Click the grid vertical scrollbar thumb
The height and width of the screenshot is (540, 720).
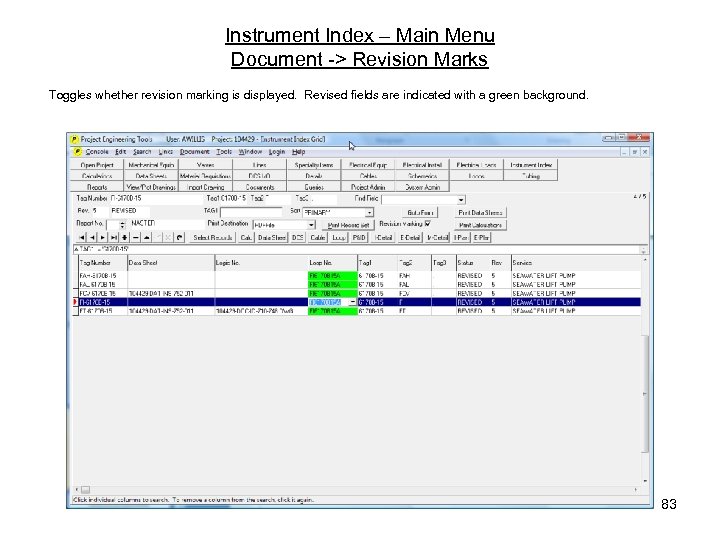[645, 394]
